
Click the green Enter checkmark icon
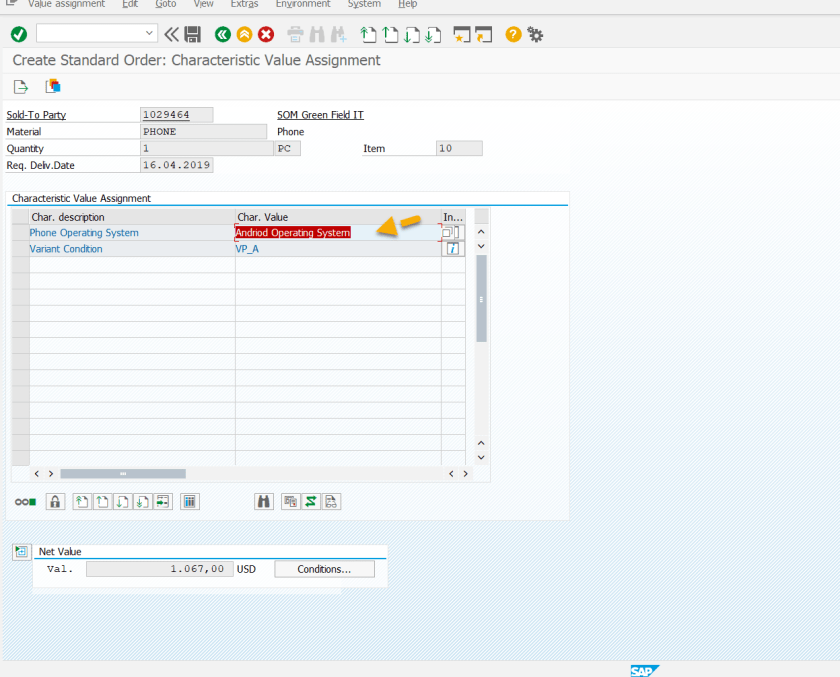pyautogui.click(x=19, y=35)
